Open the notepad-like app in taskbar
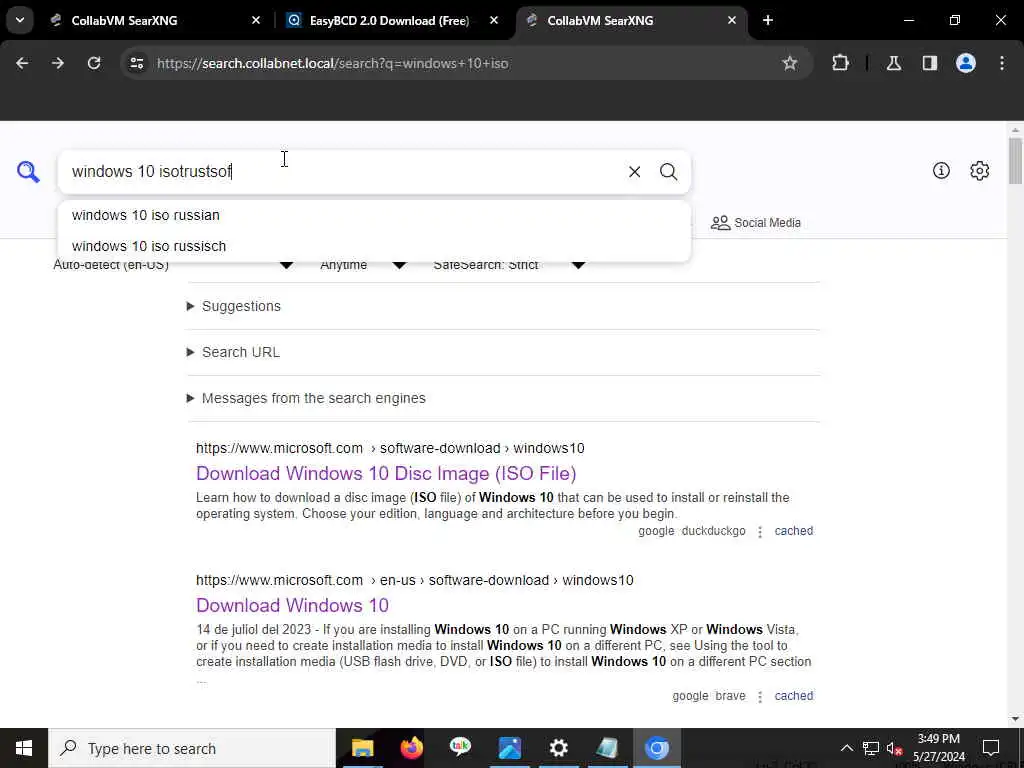This screenshot has width=1024, height=768. 607,748
